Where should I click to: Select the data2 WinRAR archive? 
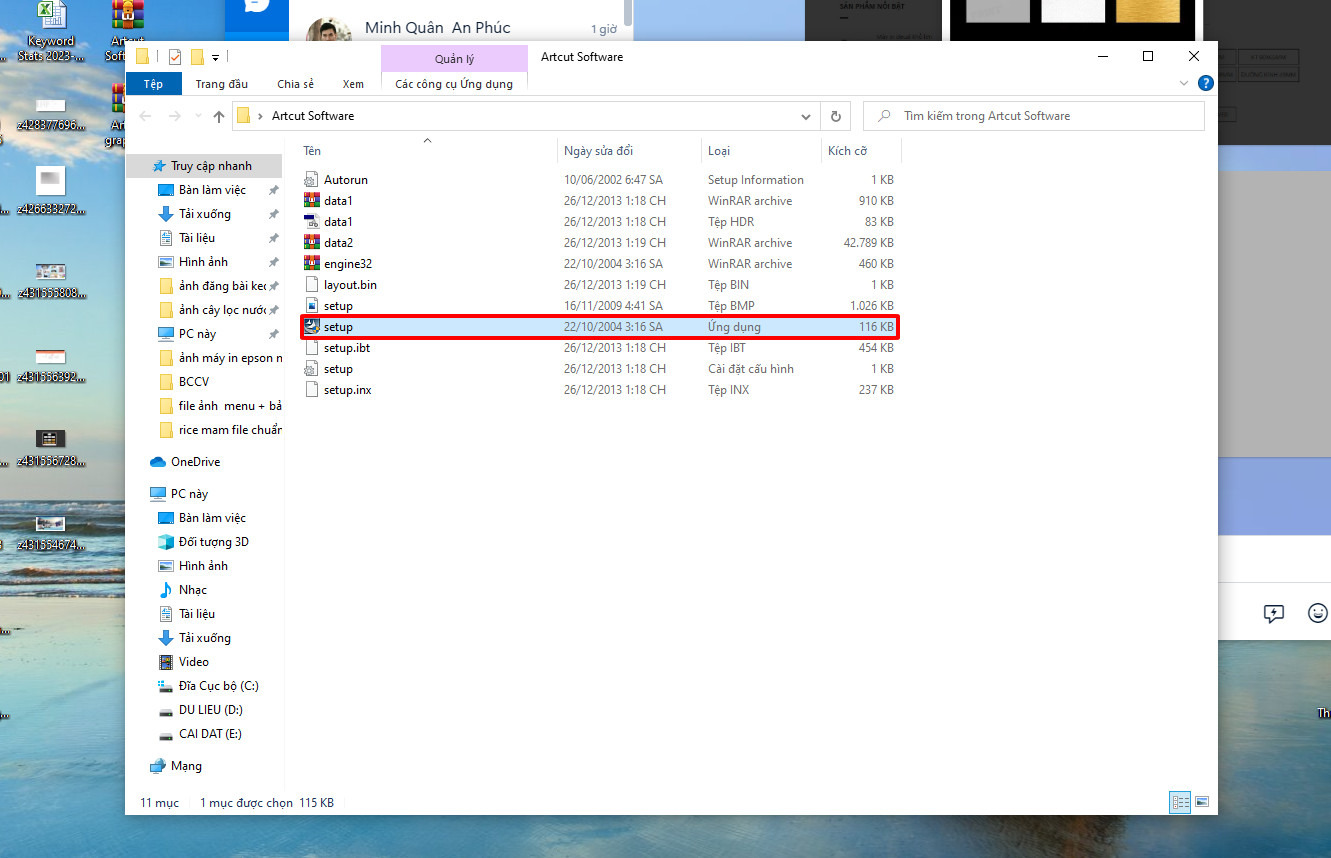(x=600, y=243)
